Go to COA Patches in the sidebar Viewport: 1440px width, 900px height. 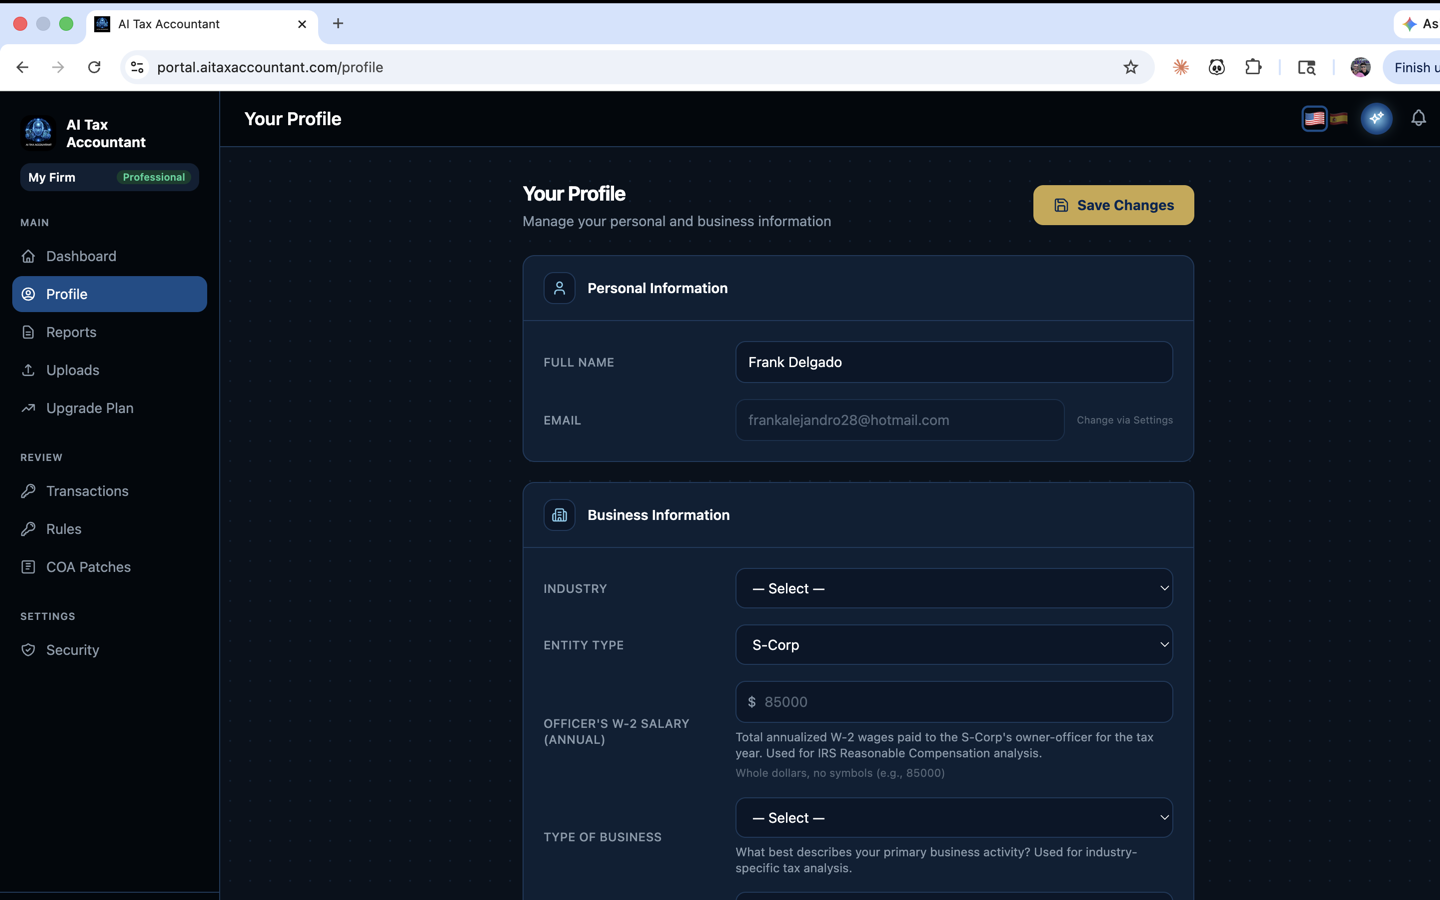pos(109,567)
